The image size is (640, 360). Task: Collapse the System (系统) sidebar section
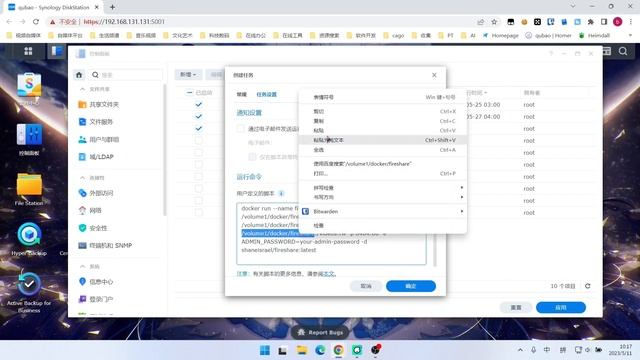82,267
